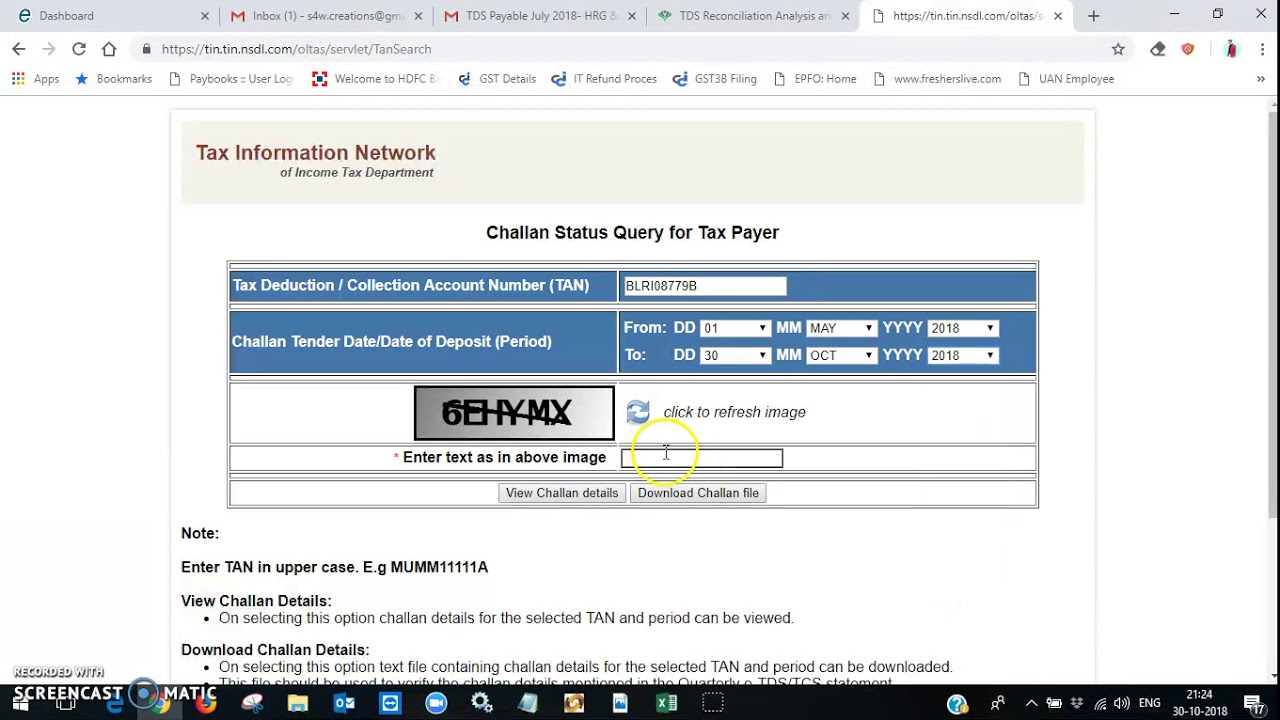
Task: Click the eraser-shaped extension icon in toolbar
Action: [1158, 49]
